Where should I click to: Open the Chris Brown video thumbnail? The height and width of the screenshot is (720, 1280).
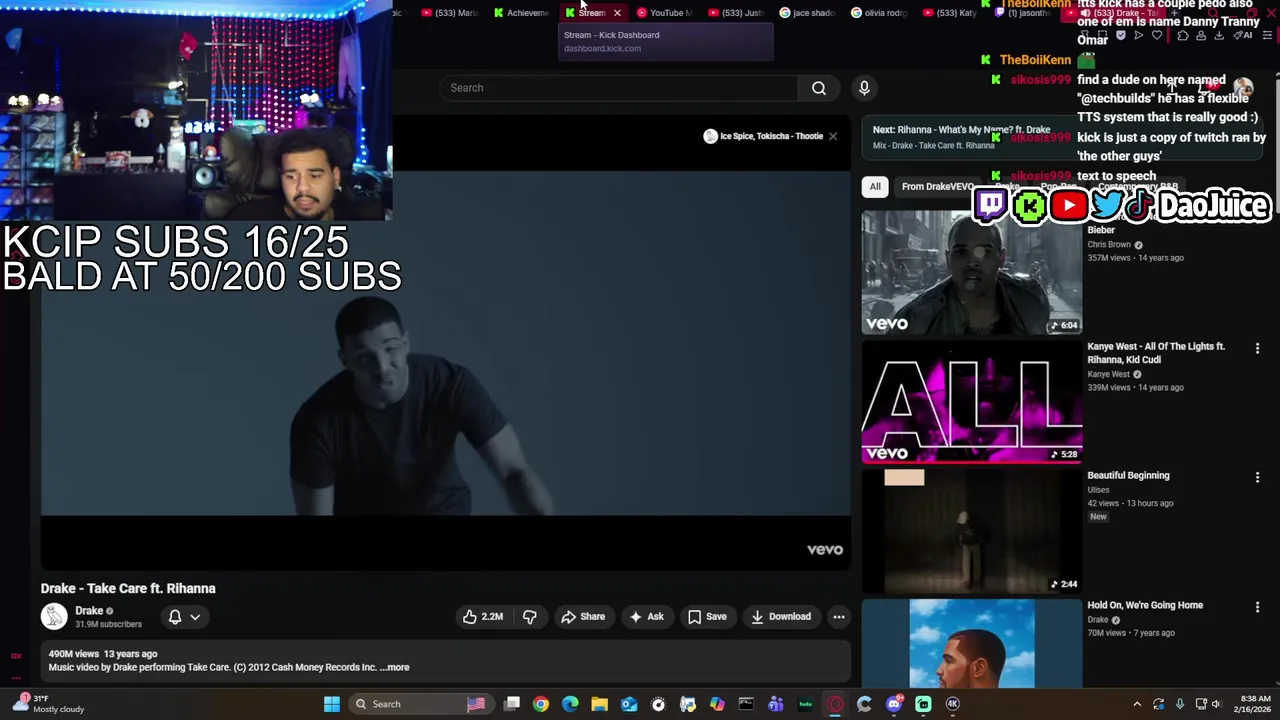point(971,272)
